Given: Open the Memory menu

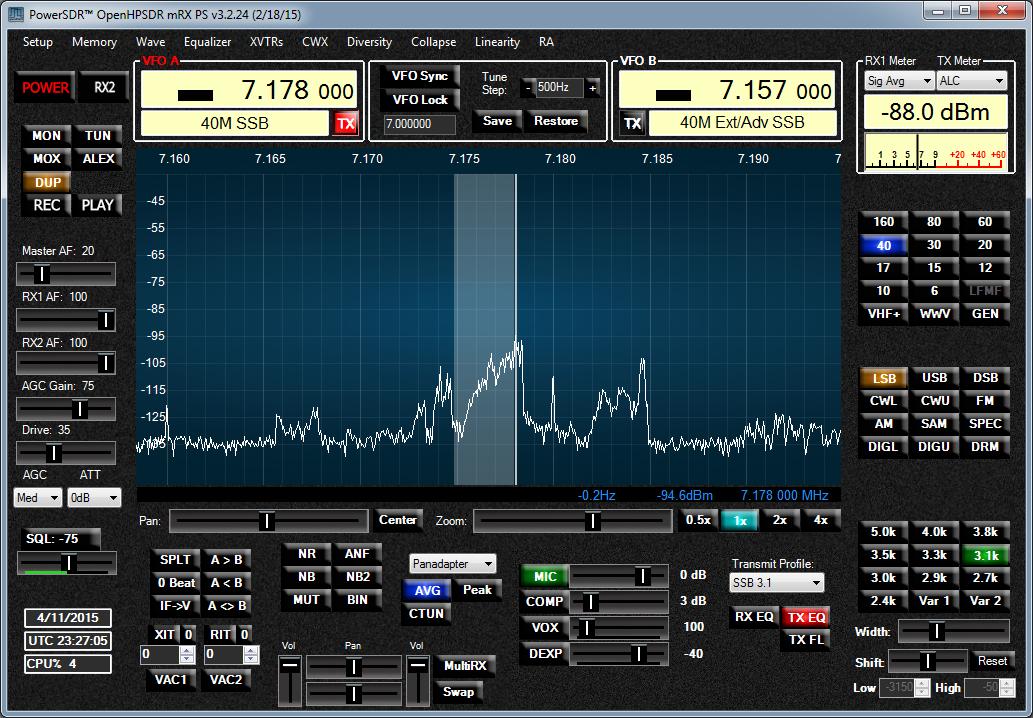Looking at the screenshot, I should click(x=94, y=41).
